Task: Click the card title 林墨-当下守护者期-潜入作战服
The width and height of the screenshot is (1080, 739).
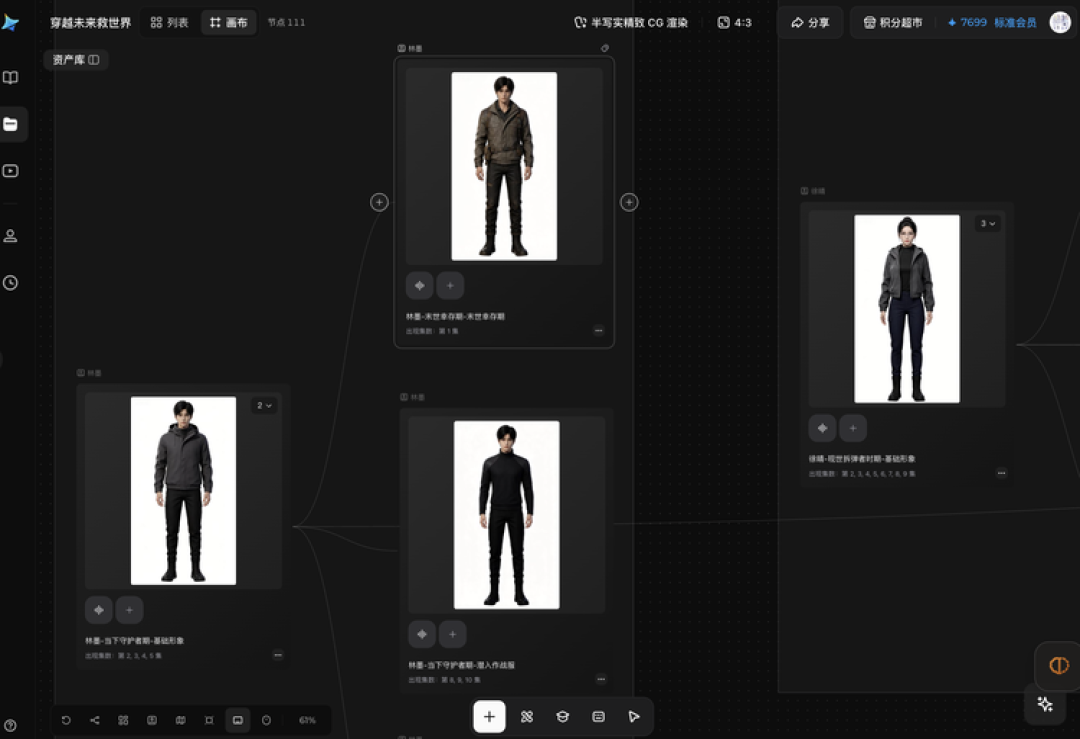Action: pos(461,665)
